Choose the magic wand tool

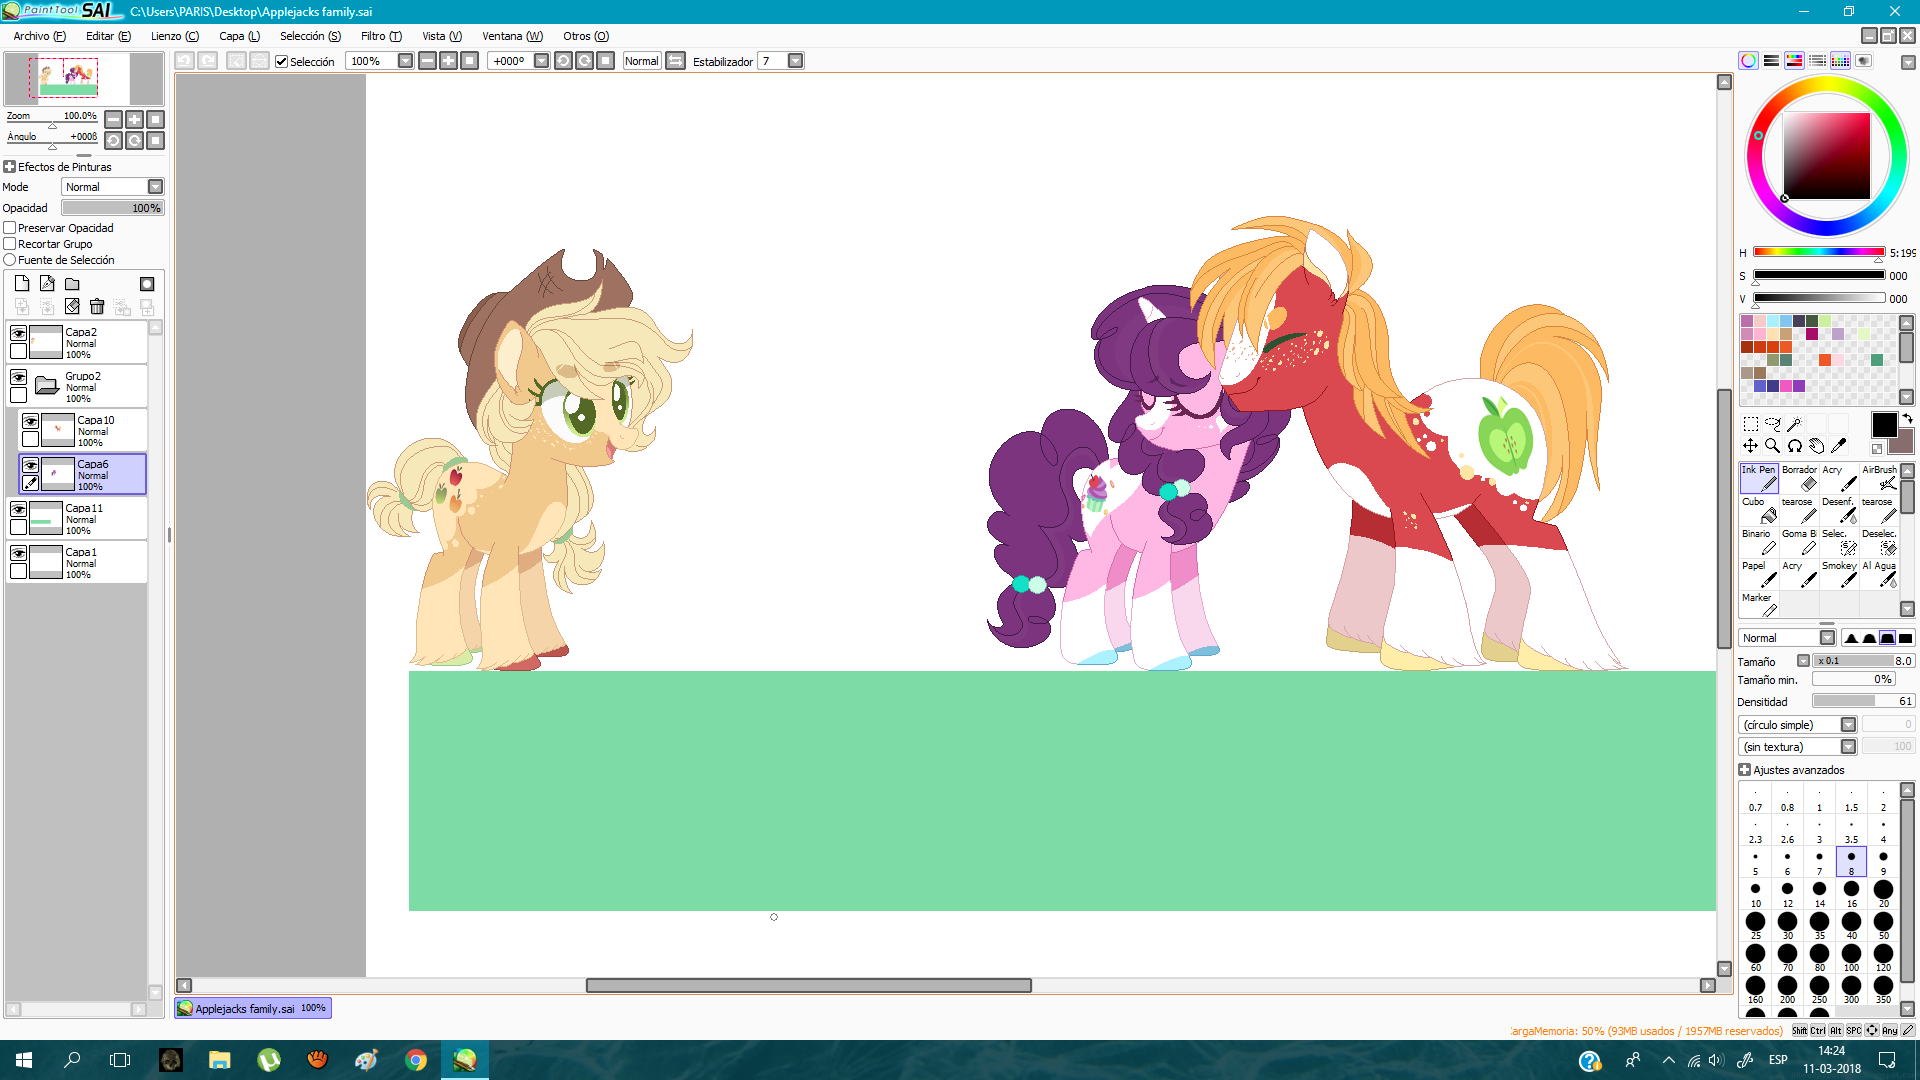pos(1794,424)
